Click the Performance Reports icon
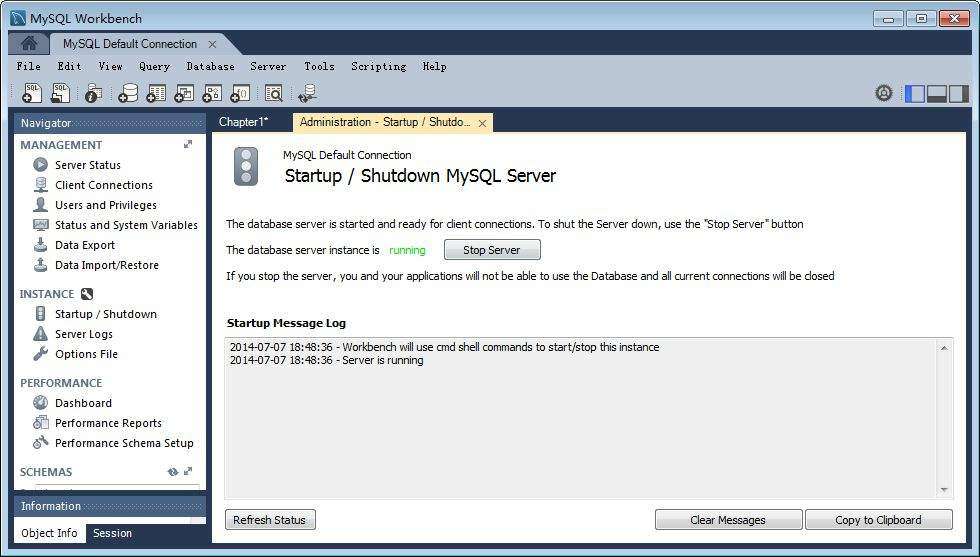Viewport: 980px width, 557px height. [41, 423]
